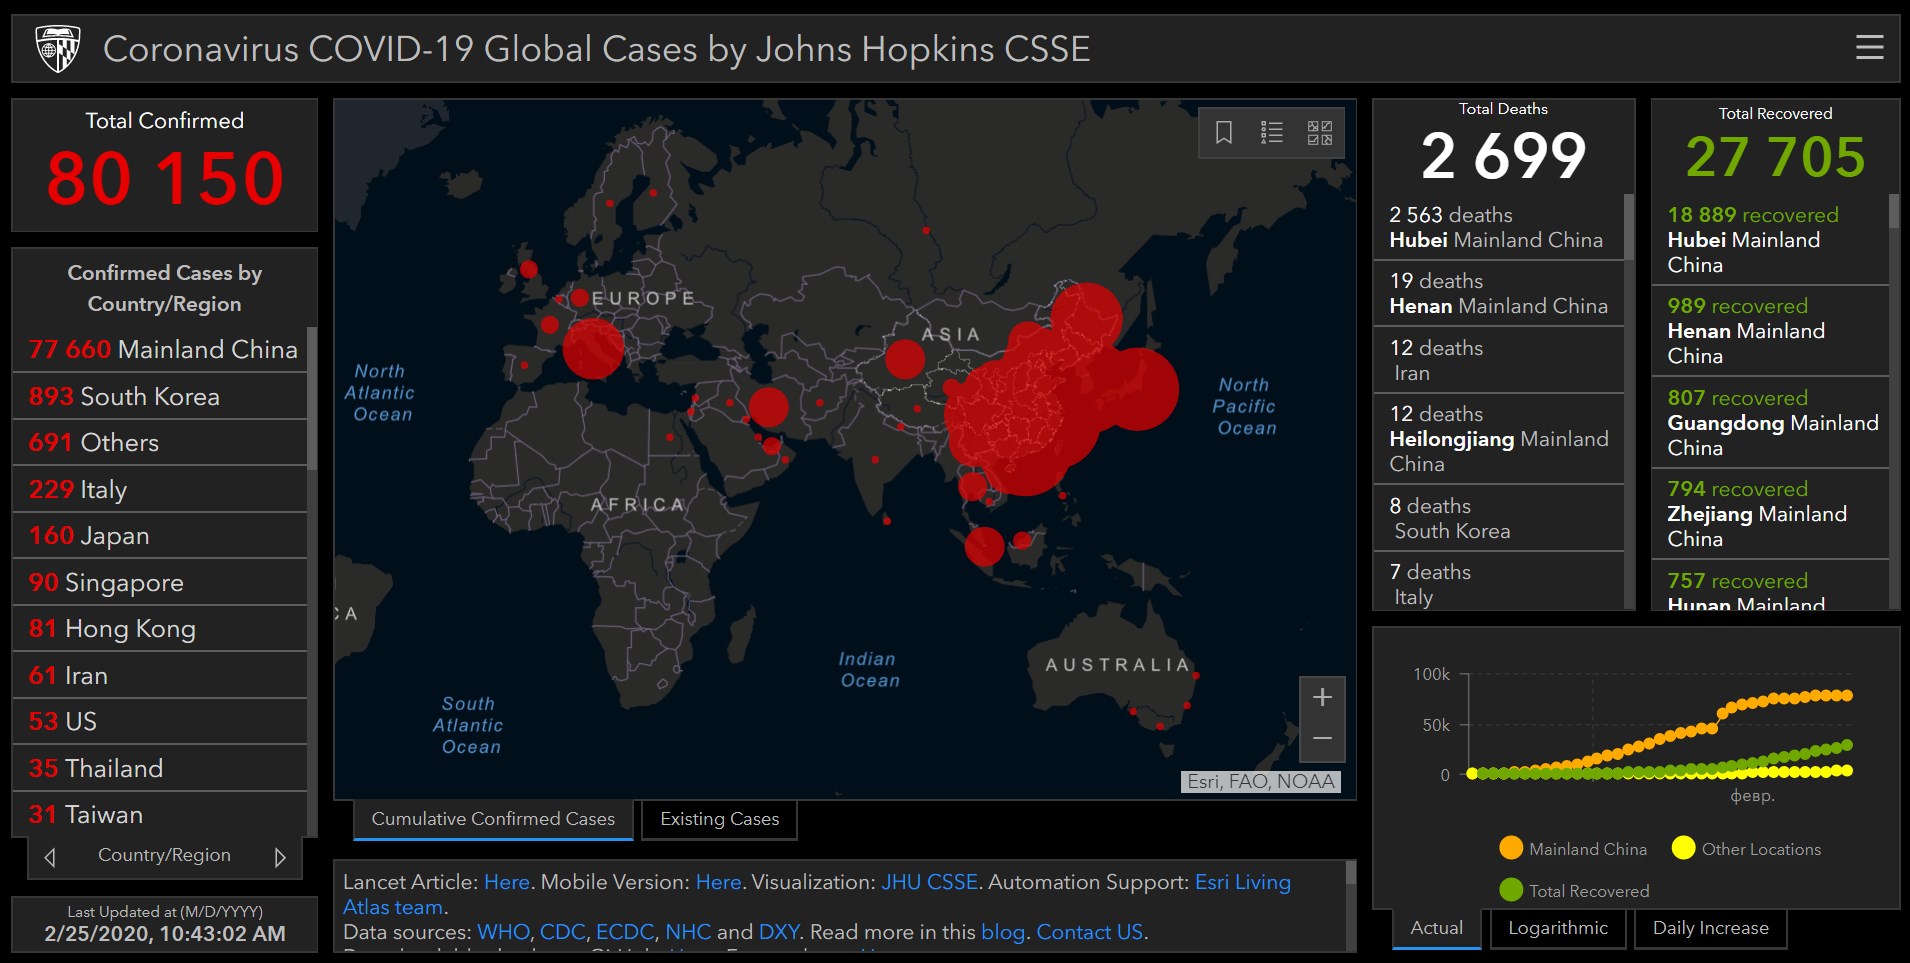This screenshot has height=963, width=1910.
Task: Toggle Total Recovered series in chart legend
Action: click(x=1574, y=891)
